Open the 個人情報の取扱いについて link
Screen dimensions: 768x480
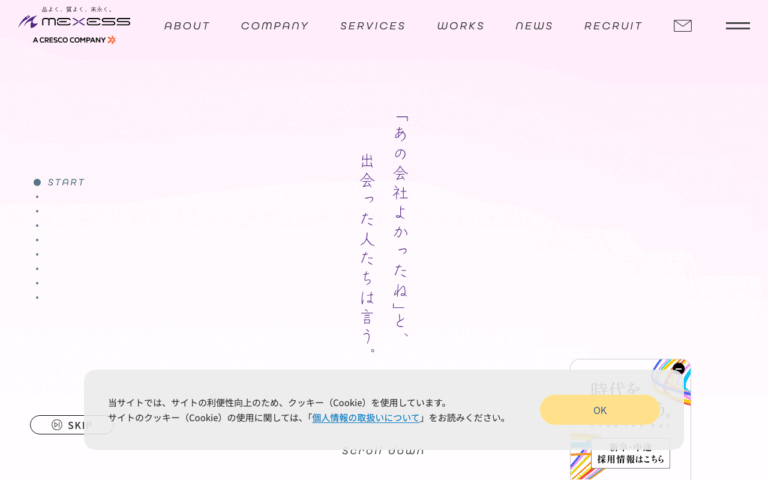[x=366, y=418]
